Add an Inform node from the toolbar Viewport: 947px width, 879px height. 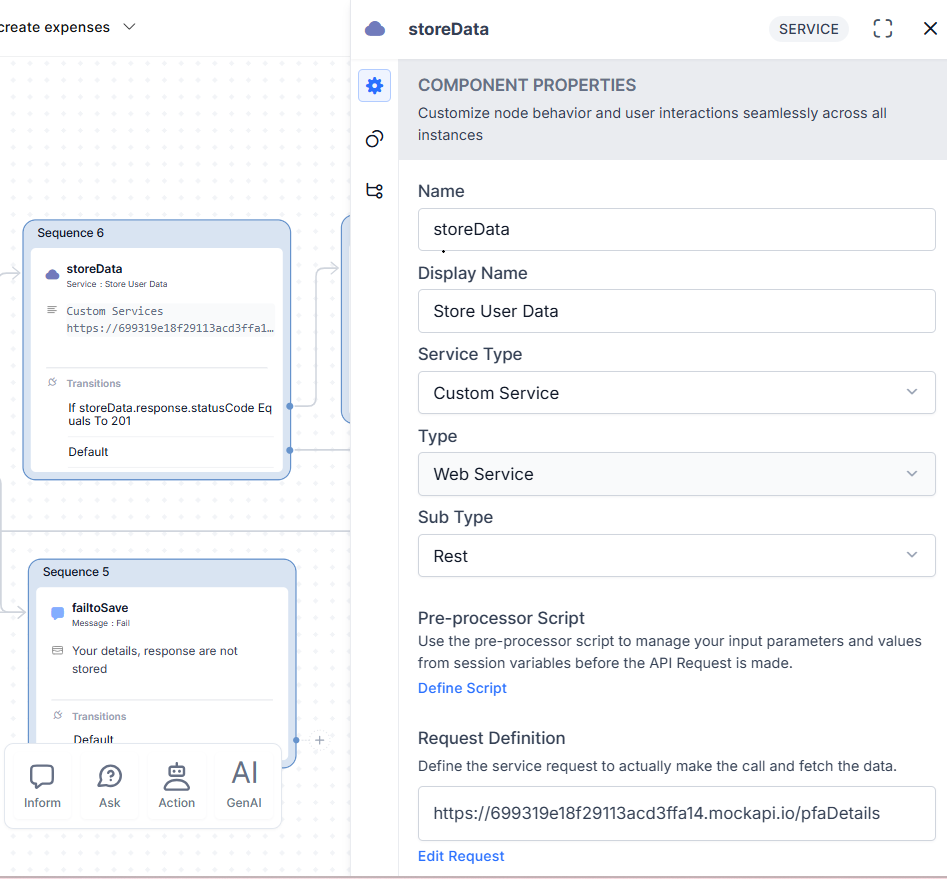[x=42, y=785]
